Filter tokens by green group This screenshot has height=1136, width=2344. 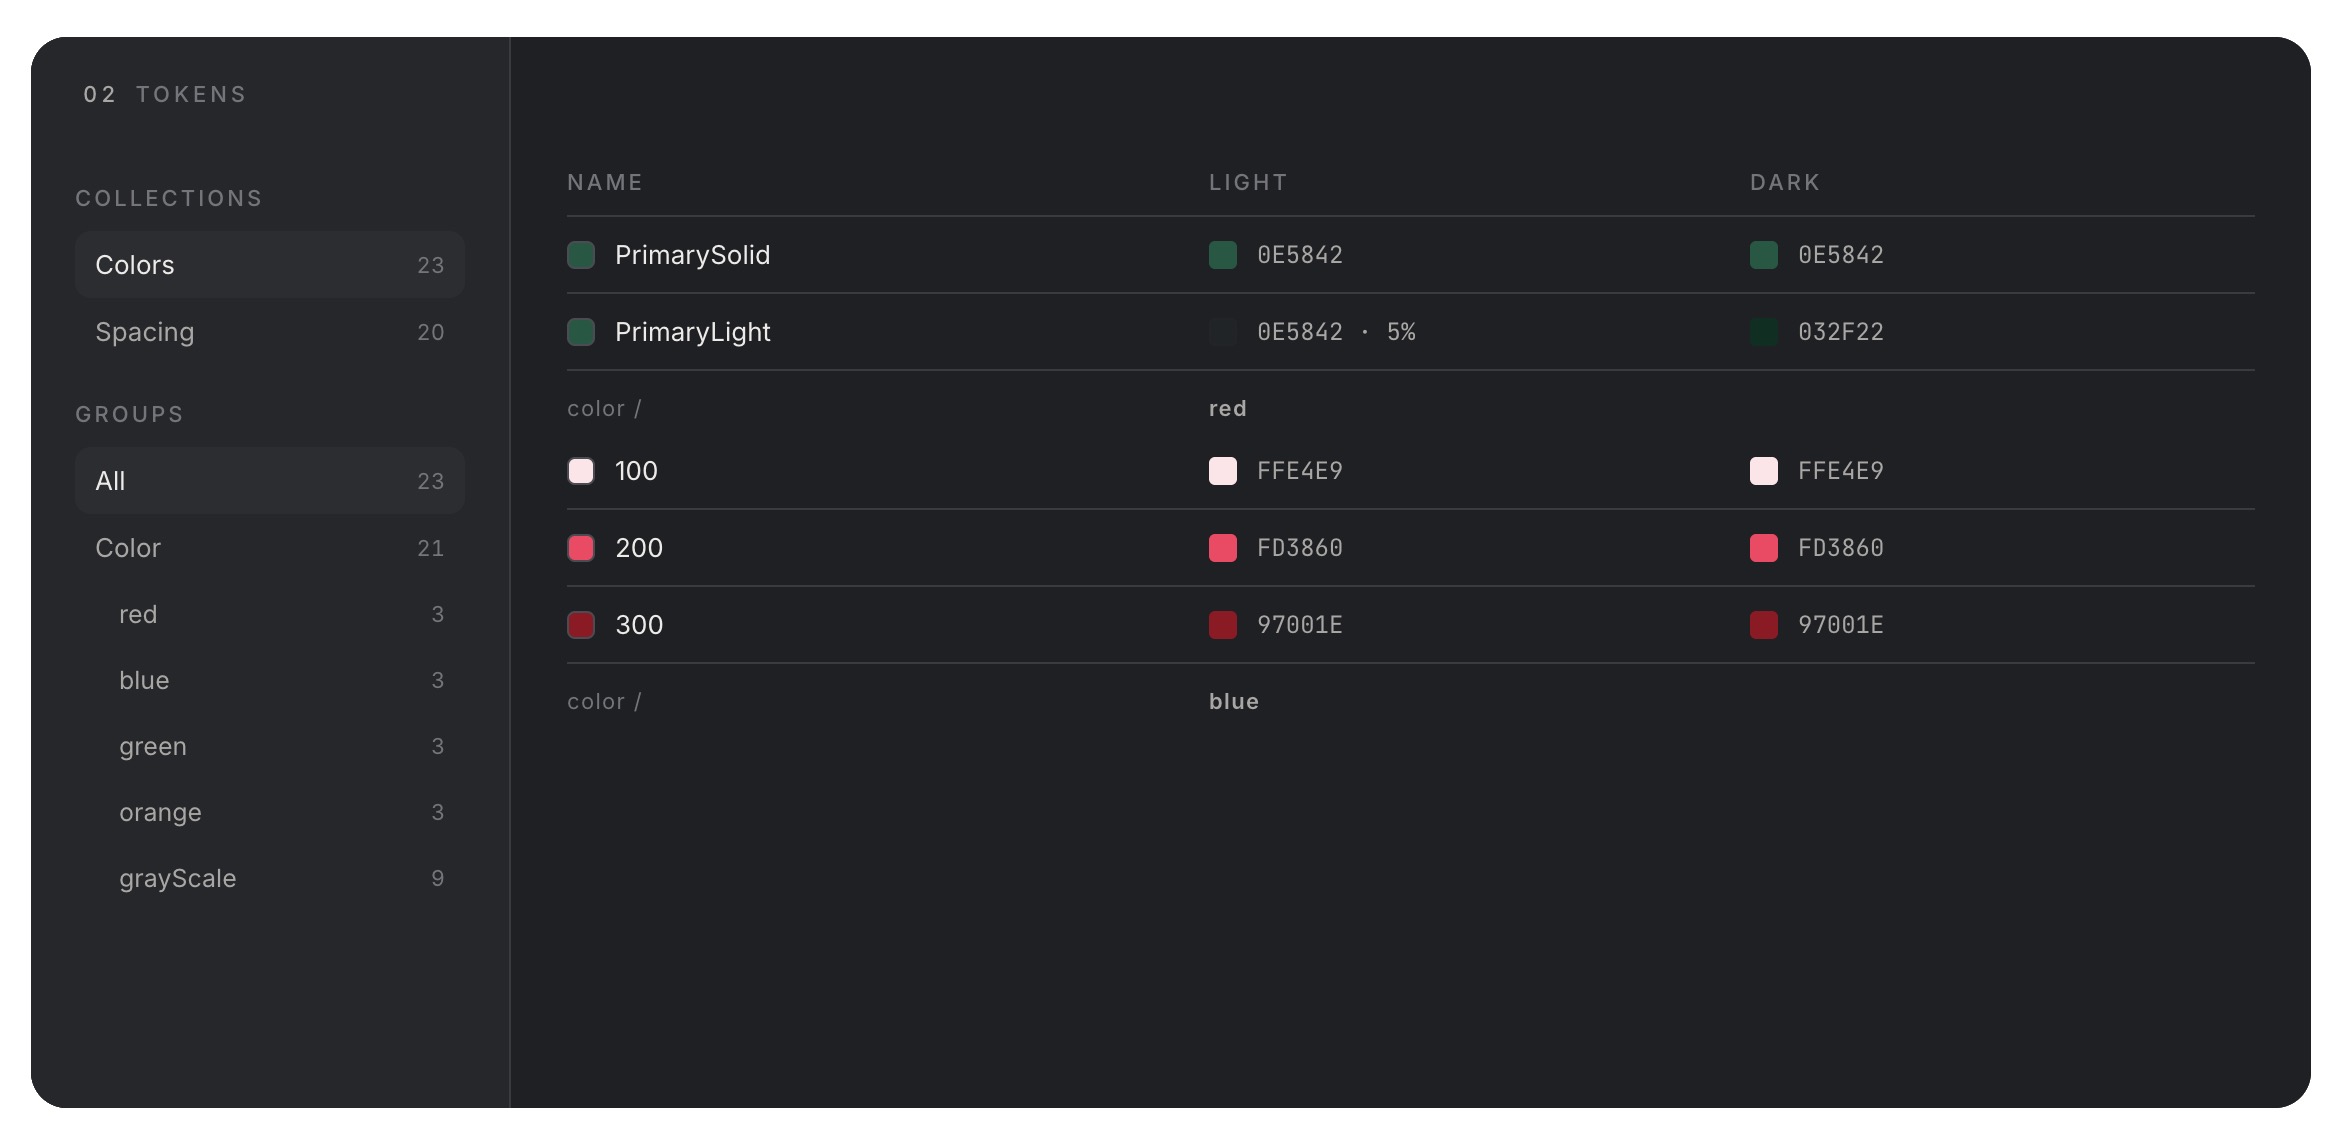pyautogui.click(x=269, y=746)
